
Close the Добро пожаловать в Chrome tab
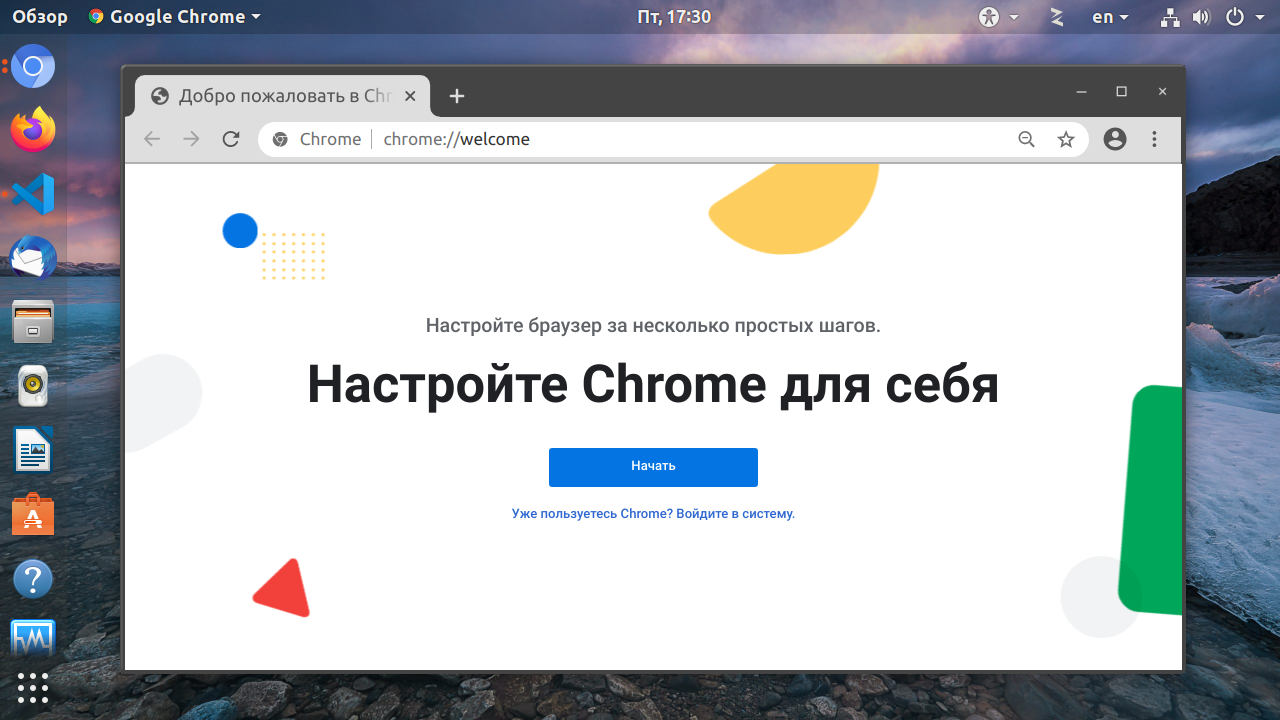(x=411, y=96)
